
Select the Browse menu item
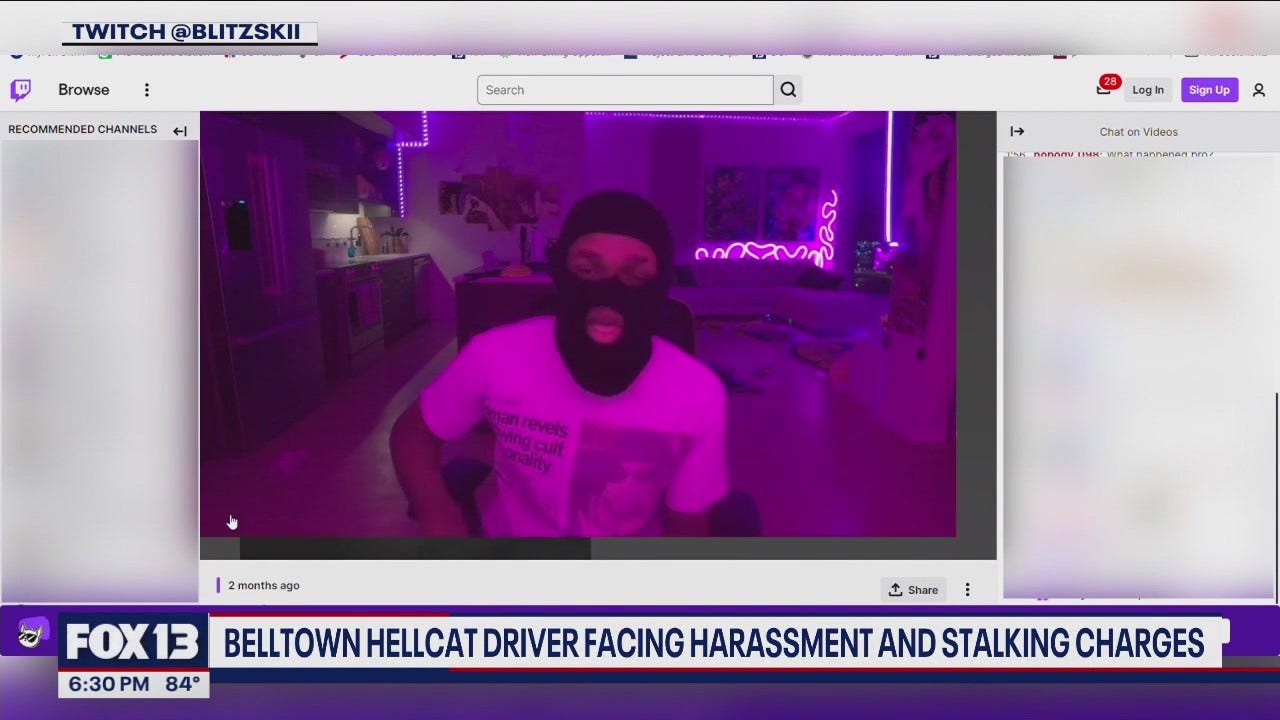coord(83,89)
